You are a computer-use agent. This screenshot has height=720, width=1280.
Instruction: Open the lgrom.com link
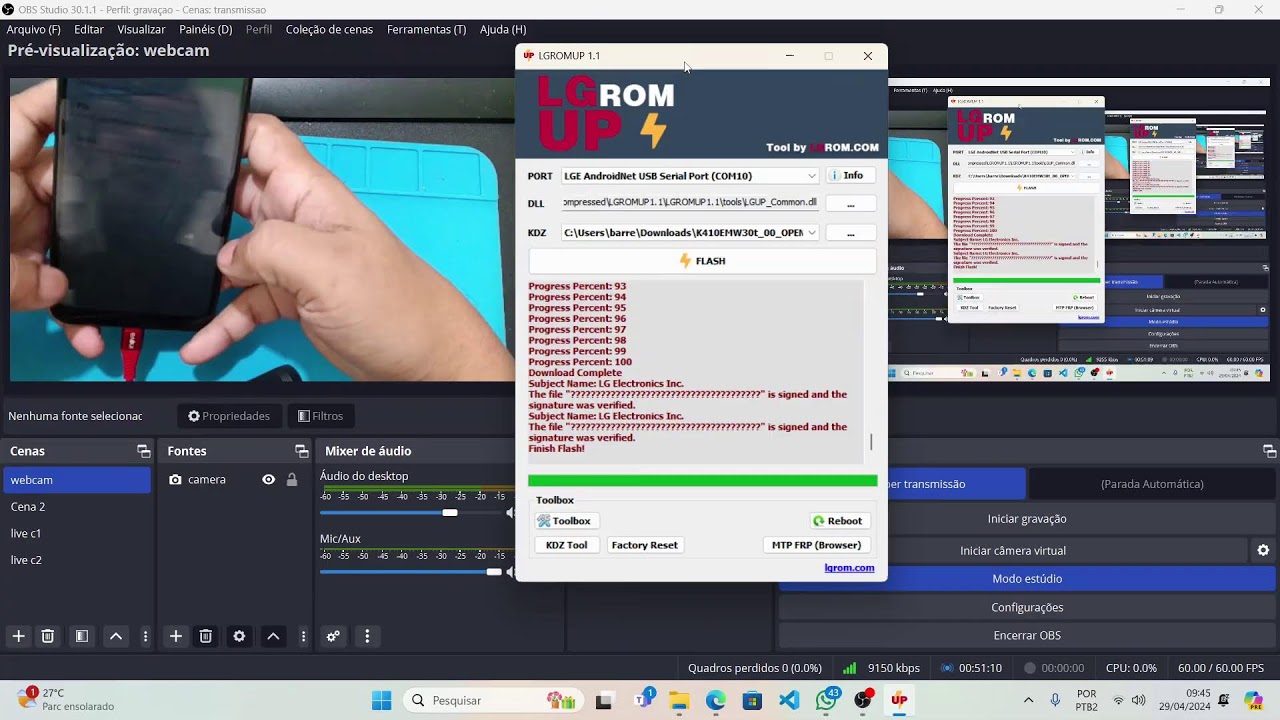(x=849, y=568)
